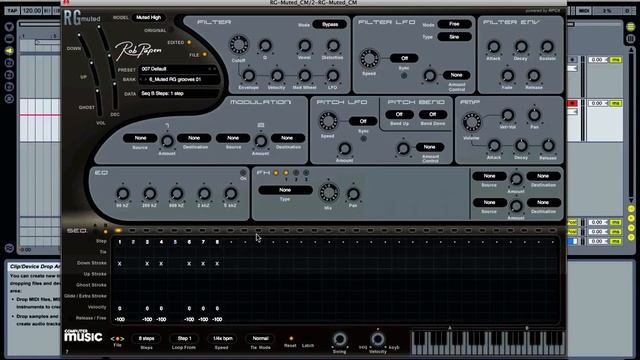The image size is (640, 360).
Task: Adjust the Filter Velocity knob
Action: click(277, 76)
